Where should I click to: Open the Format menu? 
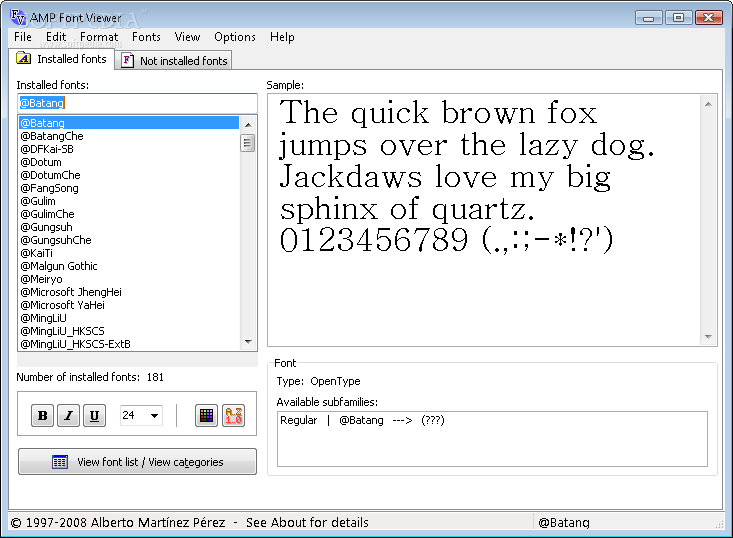[x=99, y=37]
